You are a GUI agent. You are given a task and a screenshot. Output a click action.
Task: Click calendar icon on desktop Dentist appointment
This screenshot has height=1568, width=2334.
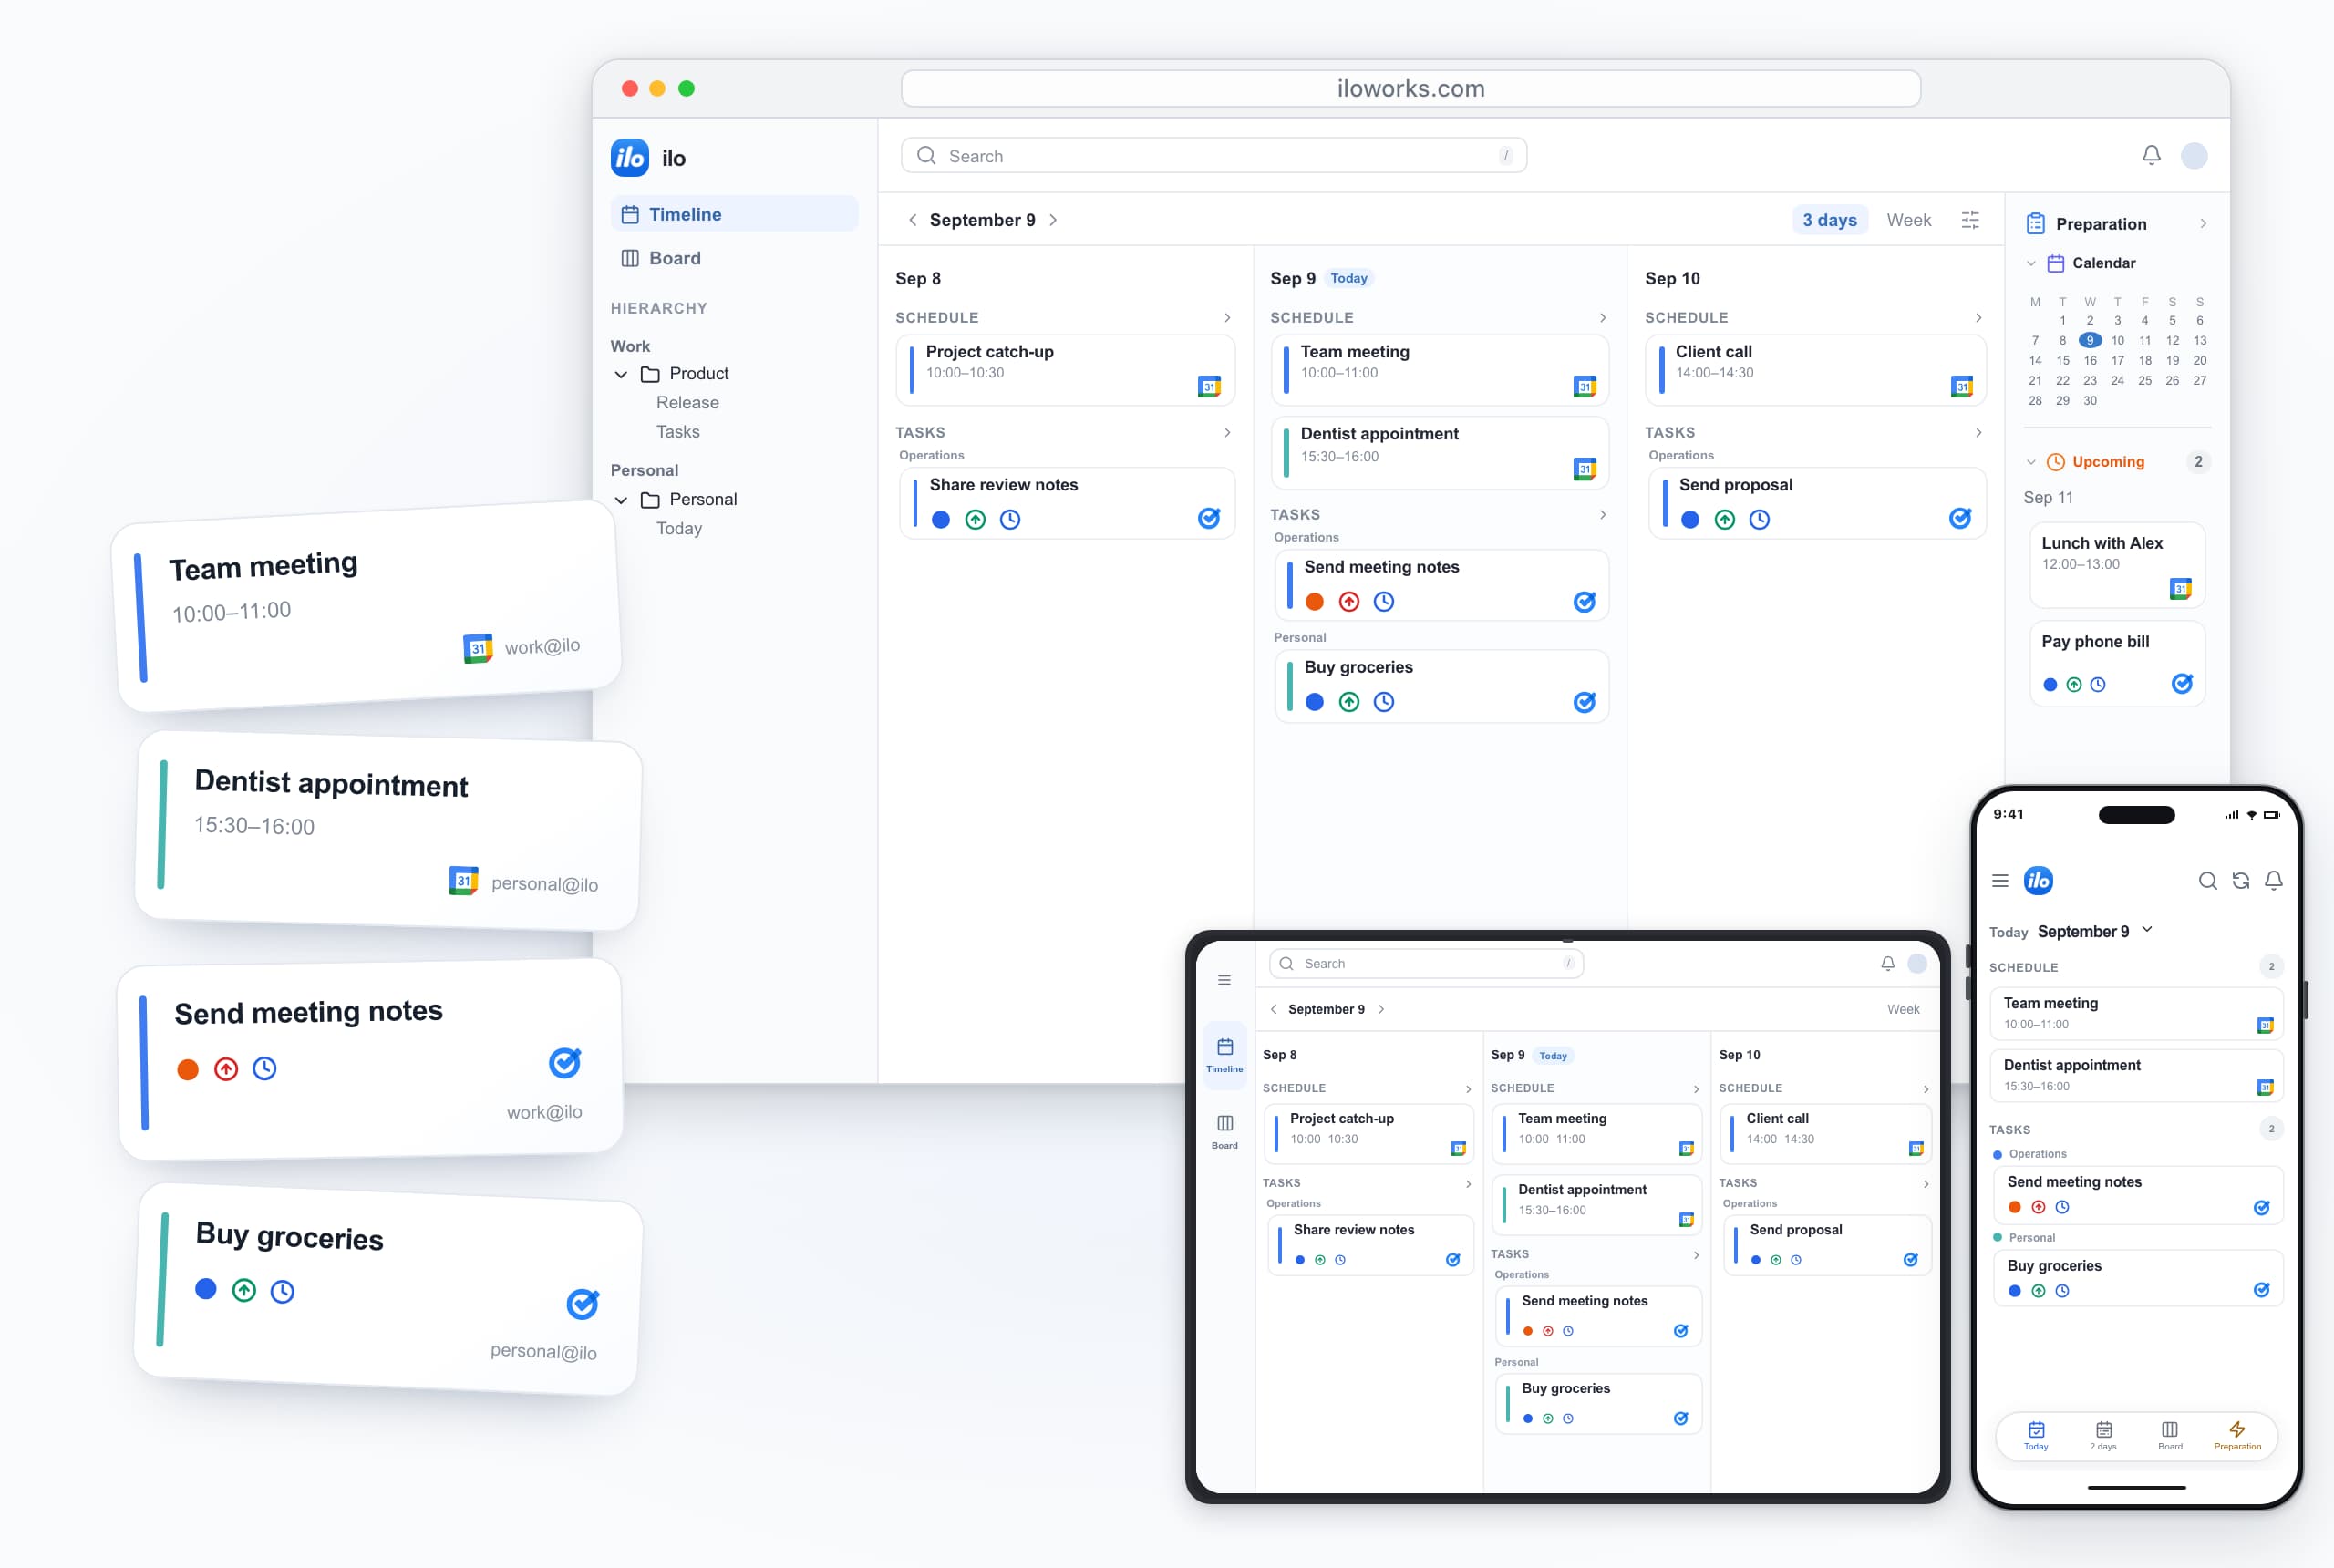tap(1585, 469)
